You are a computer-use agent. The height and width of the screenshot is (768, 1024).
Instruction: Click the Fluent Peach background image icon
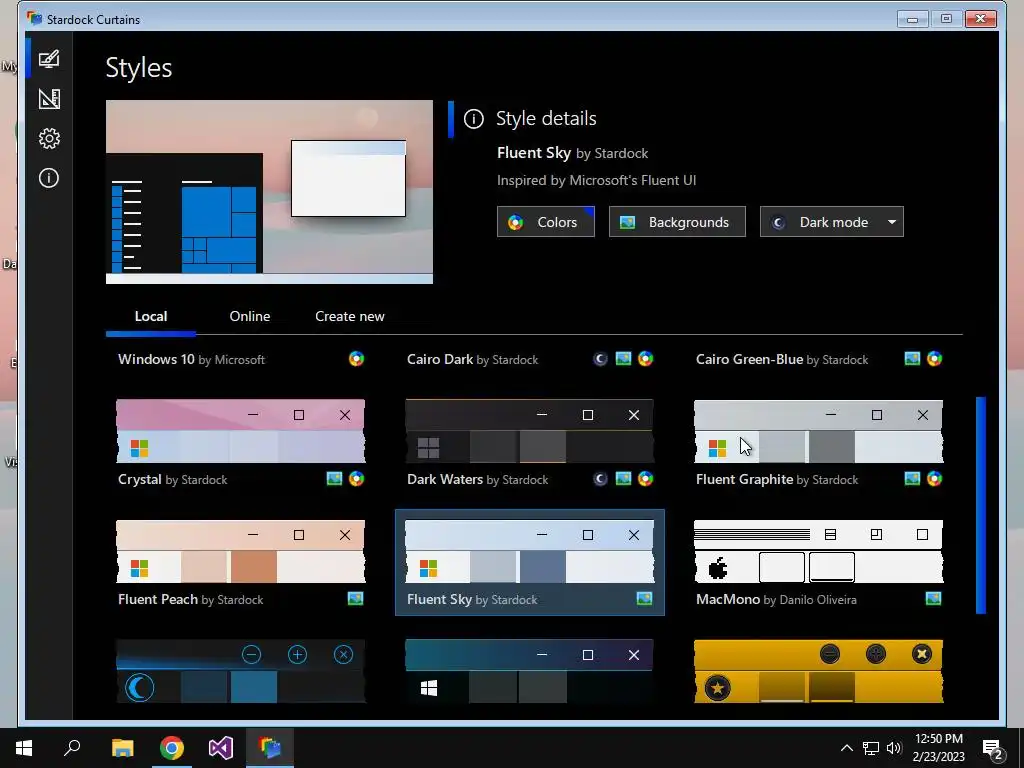coord(355,598)
